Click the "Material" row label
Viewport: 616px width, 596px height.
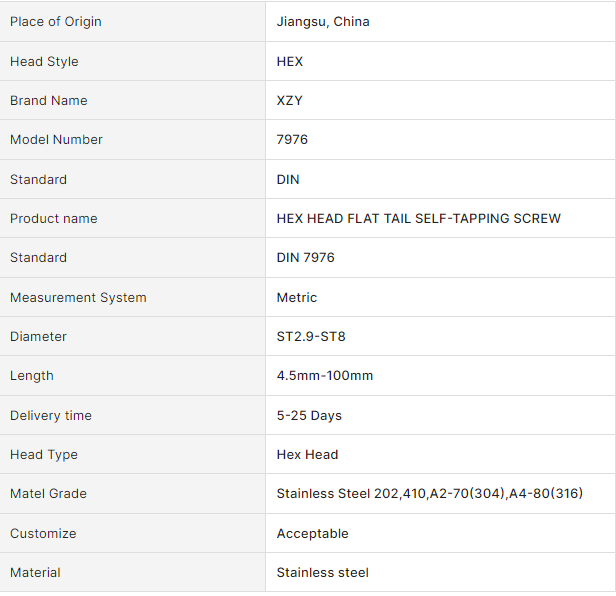tap(35, 573)
